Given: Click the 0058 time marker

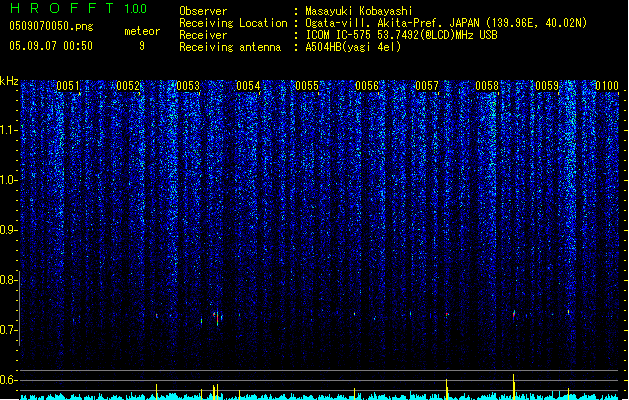Looking at the screenshot, I should pos(487,86).
